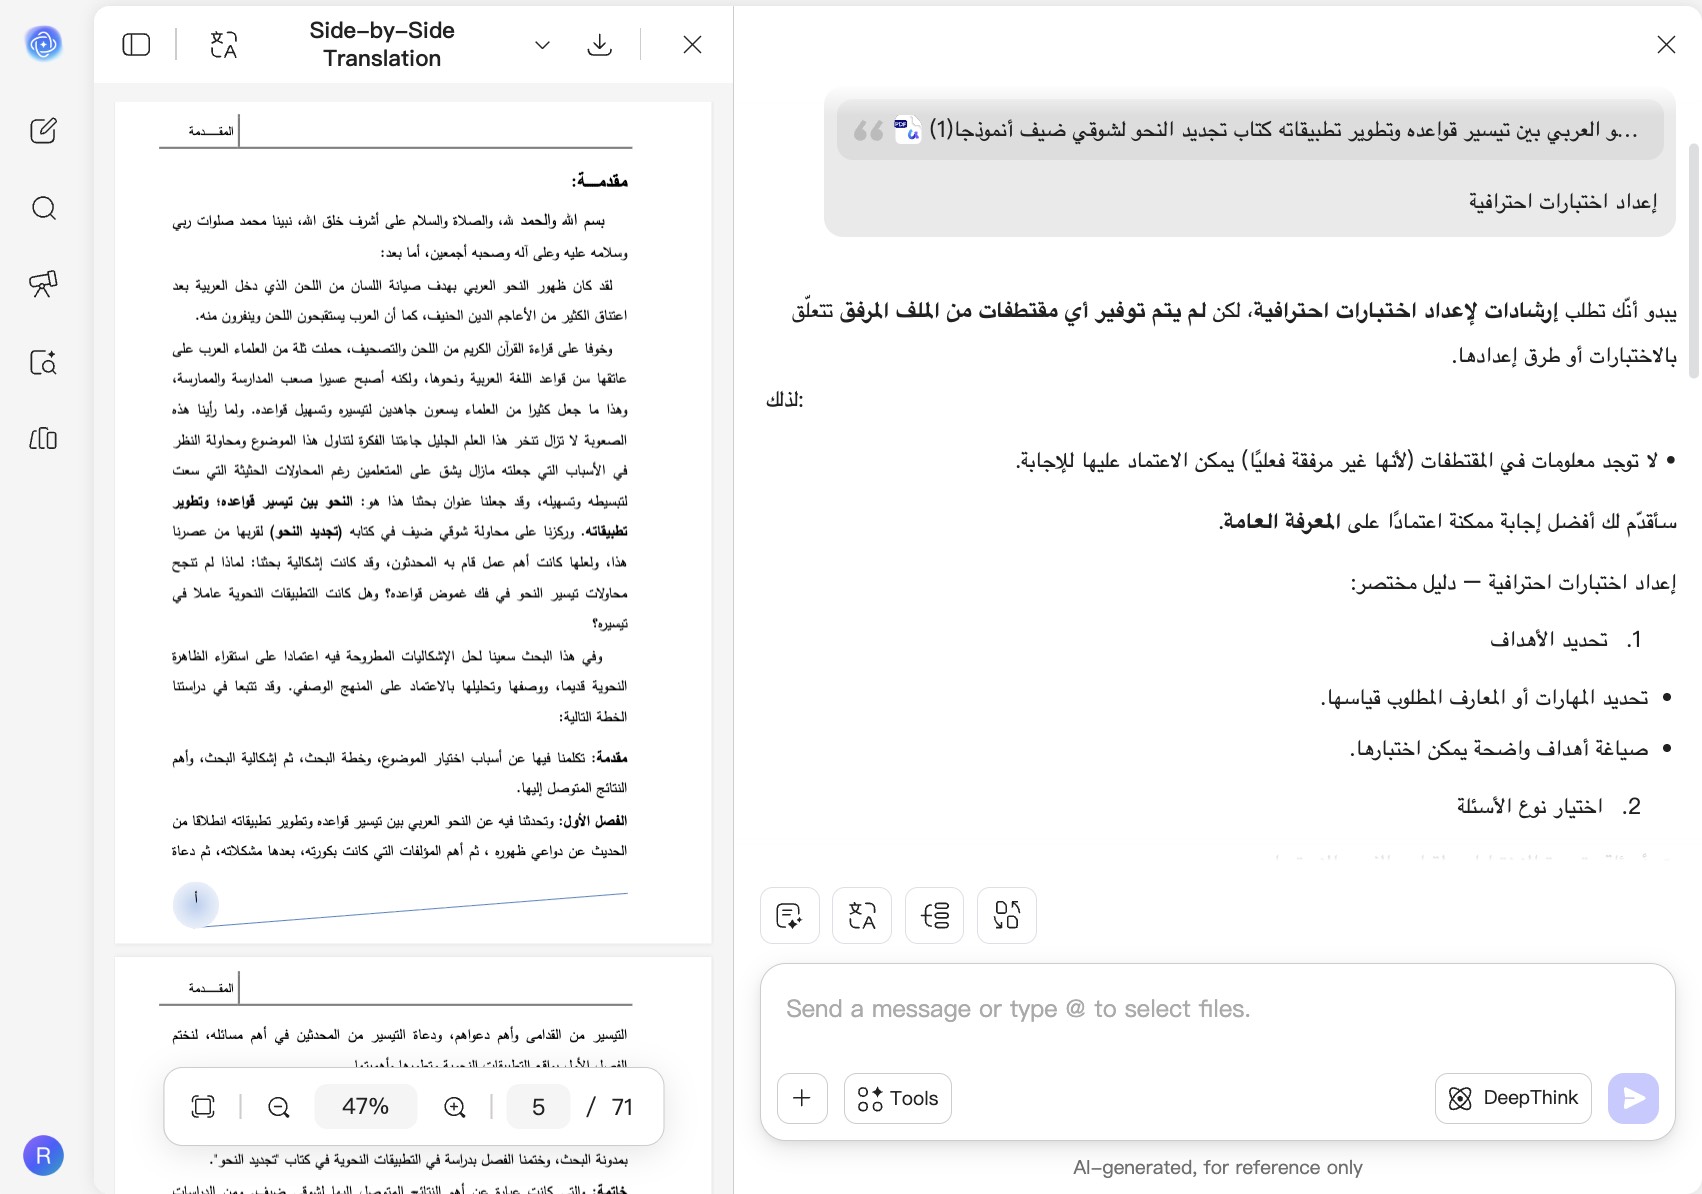The image size is (1702, 1194).
Task: Zoom out with the minus magnifier
Action: 279,1107
